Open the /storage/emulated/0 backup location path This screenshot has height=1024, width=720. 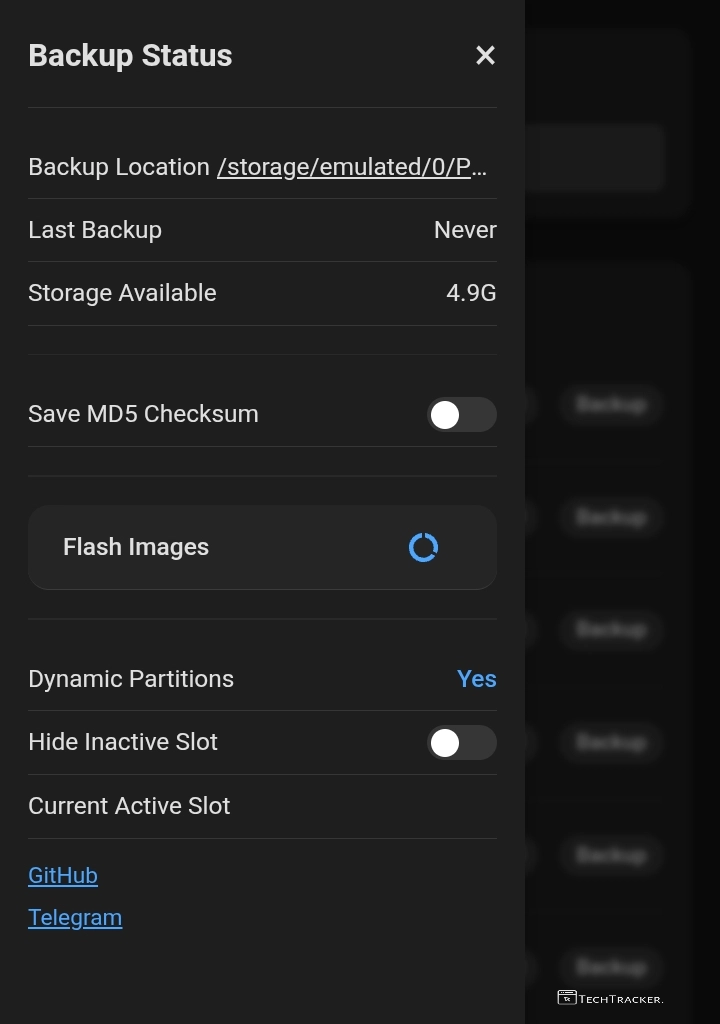coord(352,167)
